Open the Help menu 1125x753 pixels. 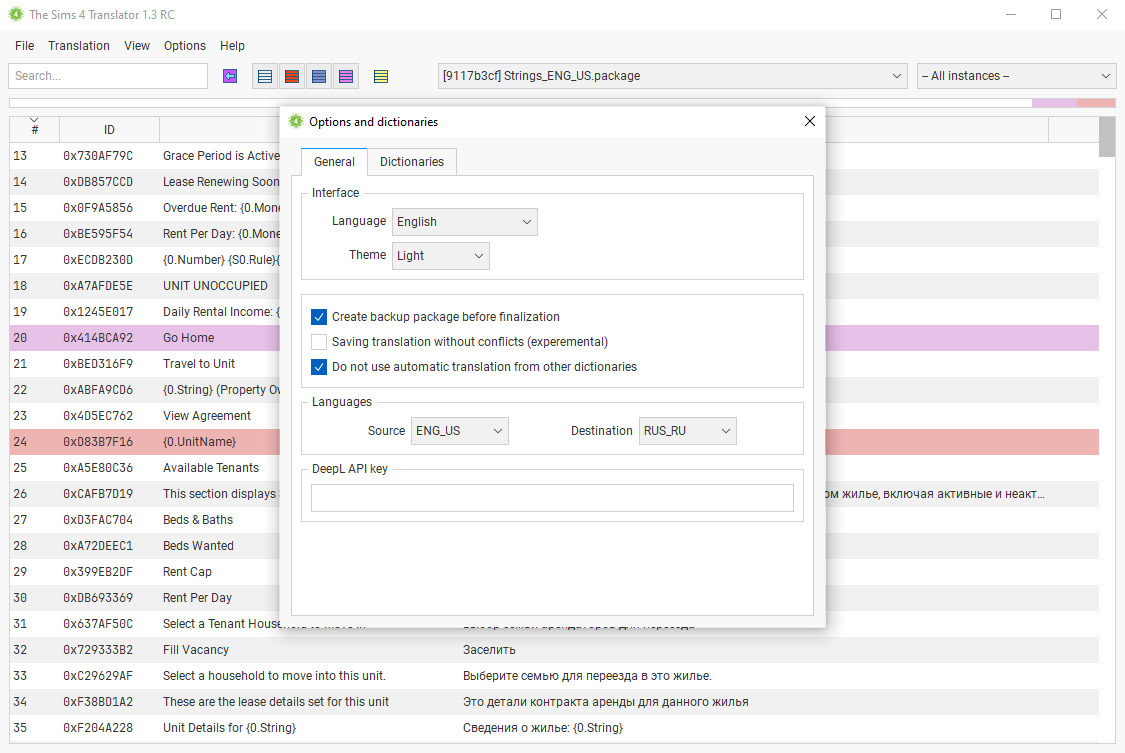coord(232,46)
